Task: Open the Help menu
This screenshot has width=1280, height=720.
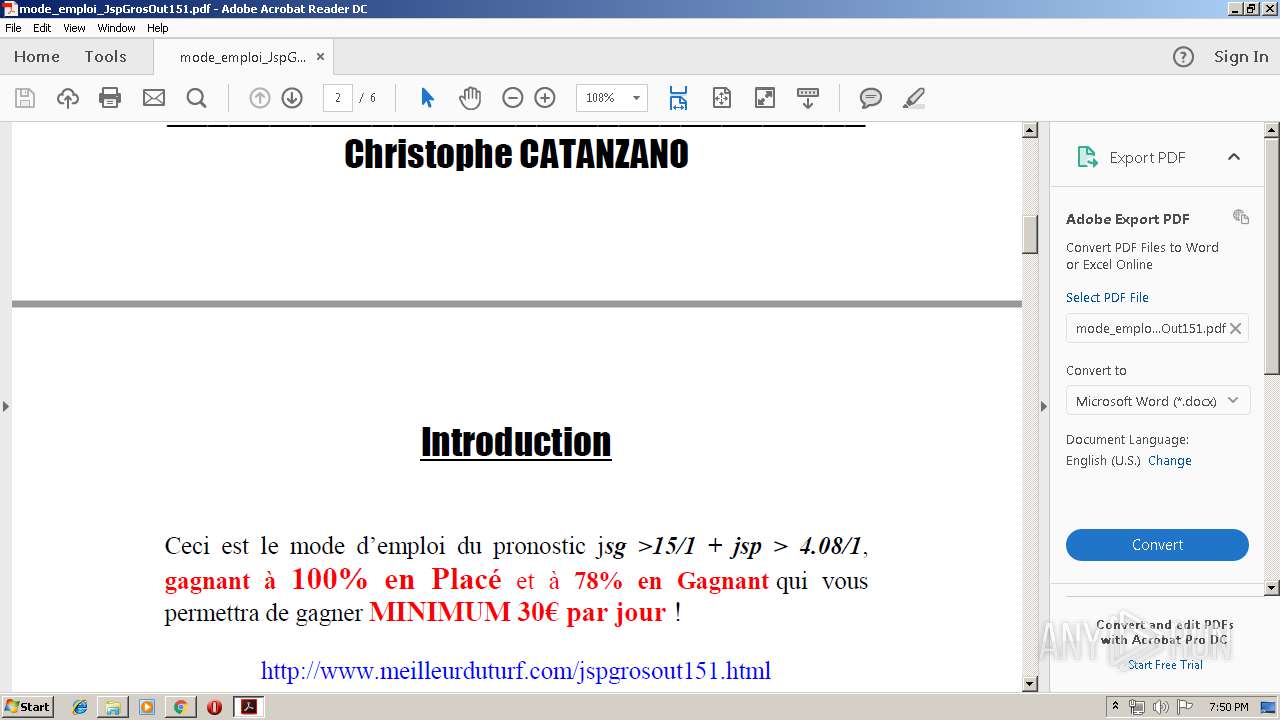Action: pos(158,28)
